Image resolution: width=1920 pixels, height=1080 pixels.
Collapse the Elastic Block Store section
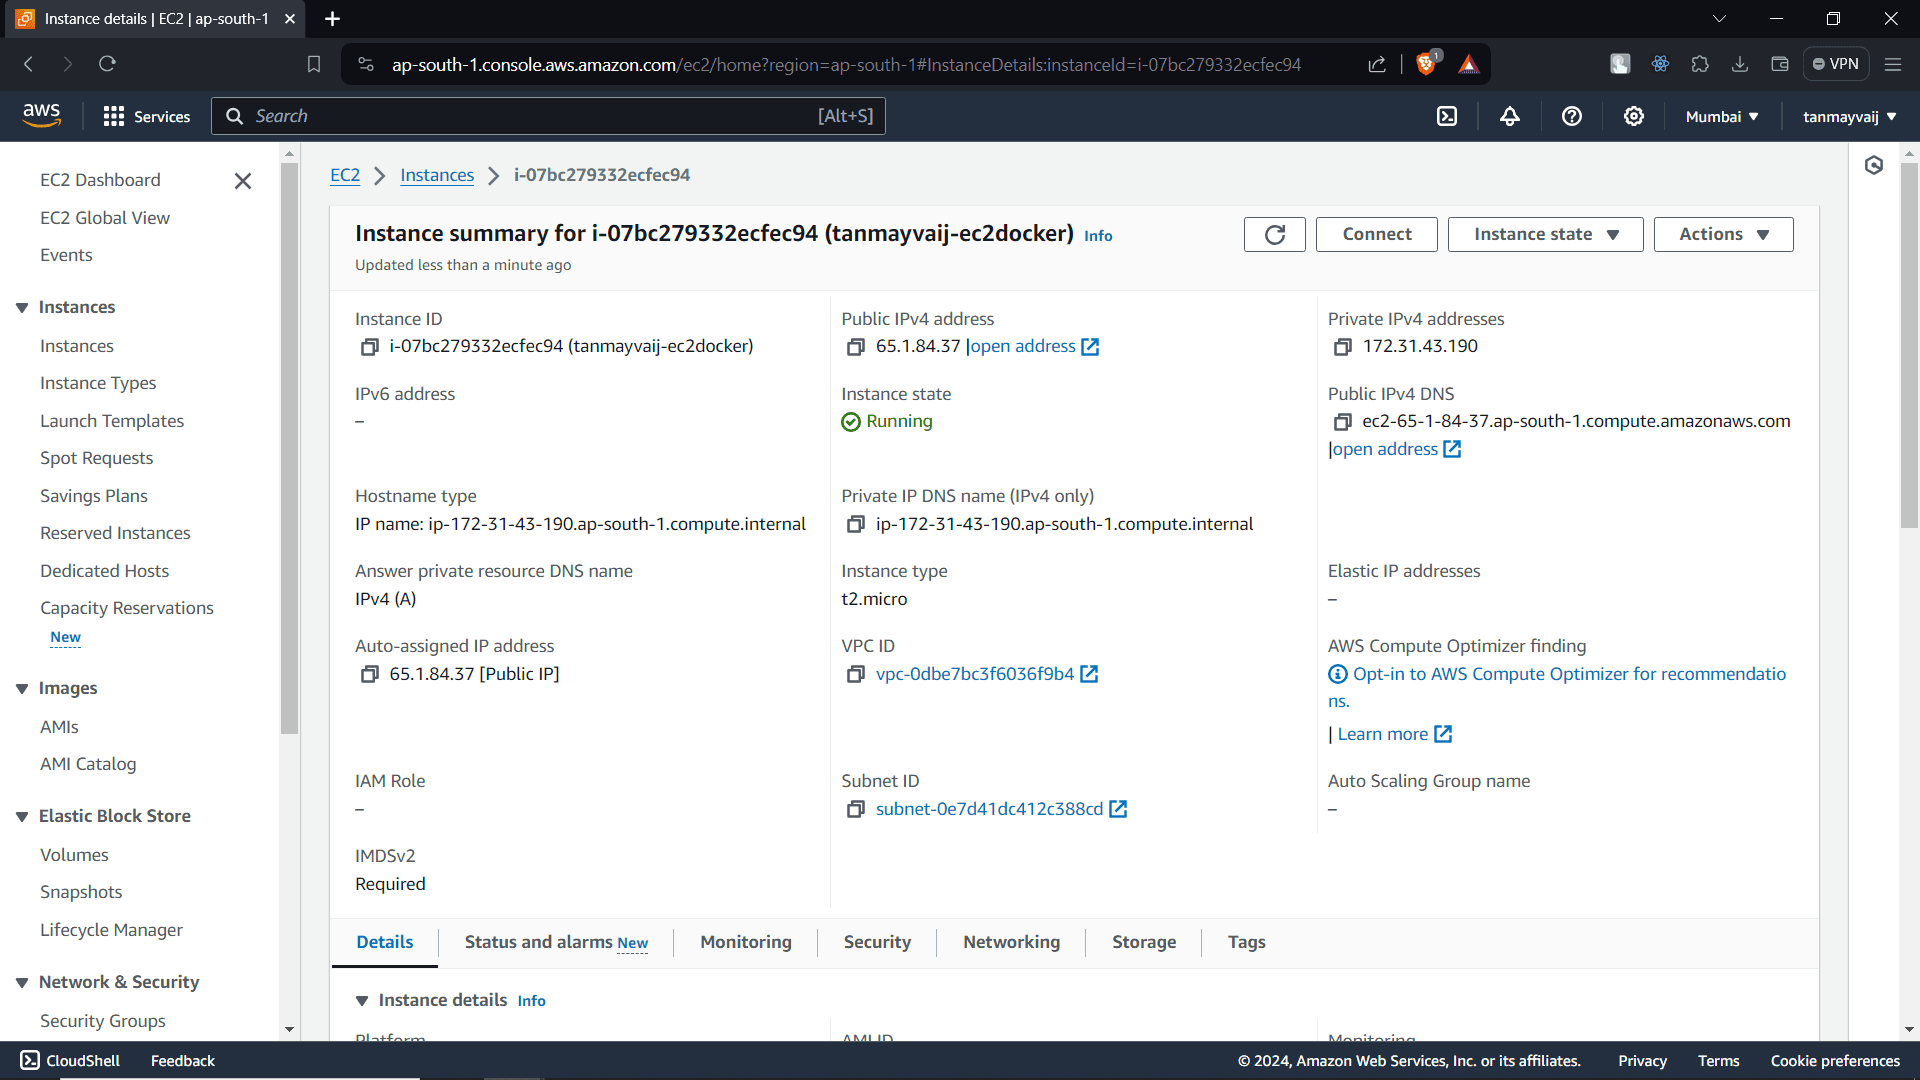(22, 816)
